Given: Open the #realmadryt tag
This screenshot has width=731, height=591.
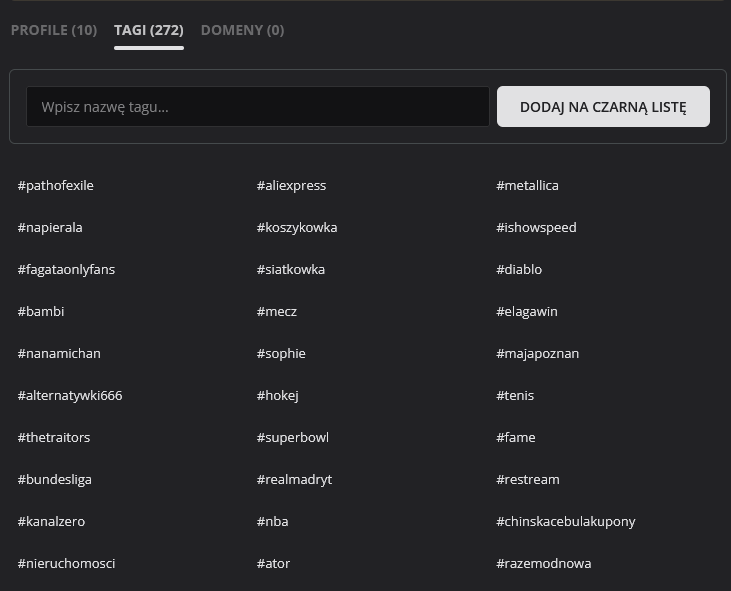Looking at the screenshot, I should (x=294, y=479).
